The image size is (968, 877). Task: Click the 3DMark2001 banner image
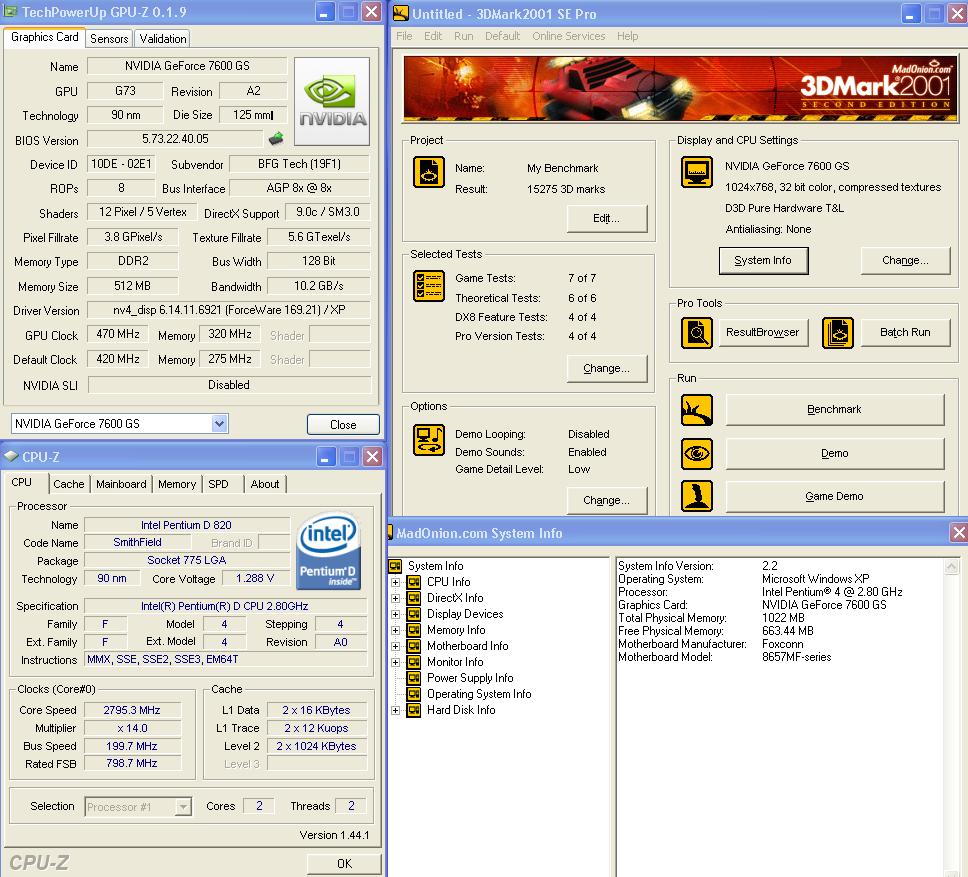click(x=680, y=89)
